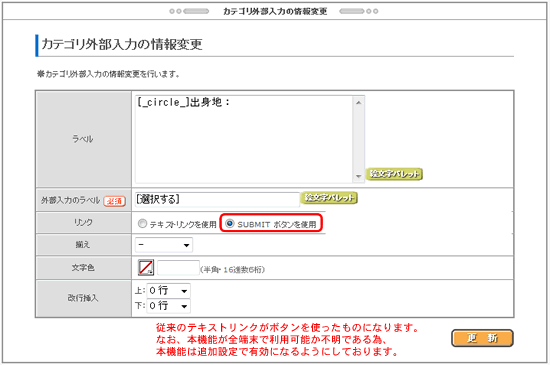Click the 外部入力のラベル input containing [選択する]

point(217,200)
